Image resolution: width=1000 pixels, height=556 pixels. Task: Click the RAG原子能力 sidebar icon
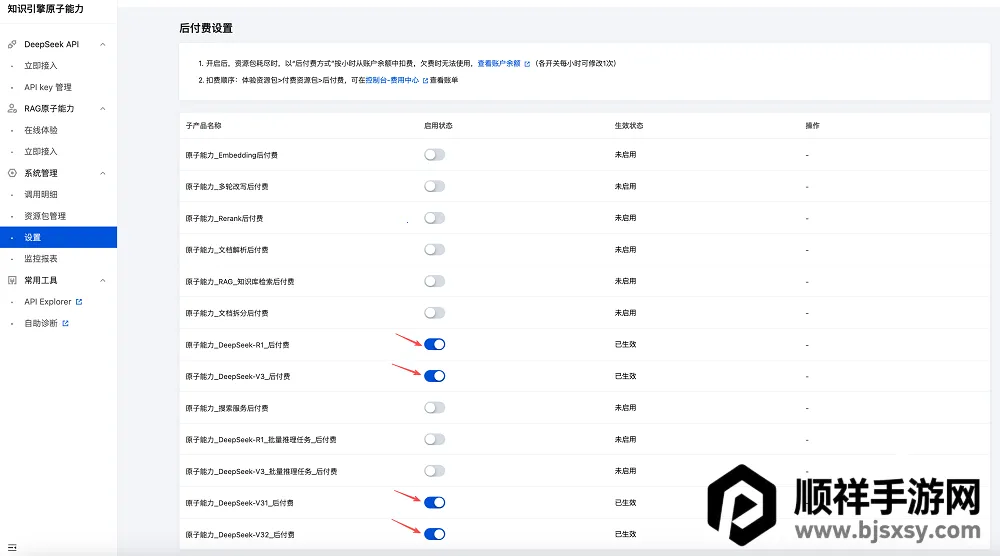(x=12, y=108)
